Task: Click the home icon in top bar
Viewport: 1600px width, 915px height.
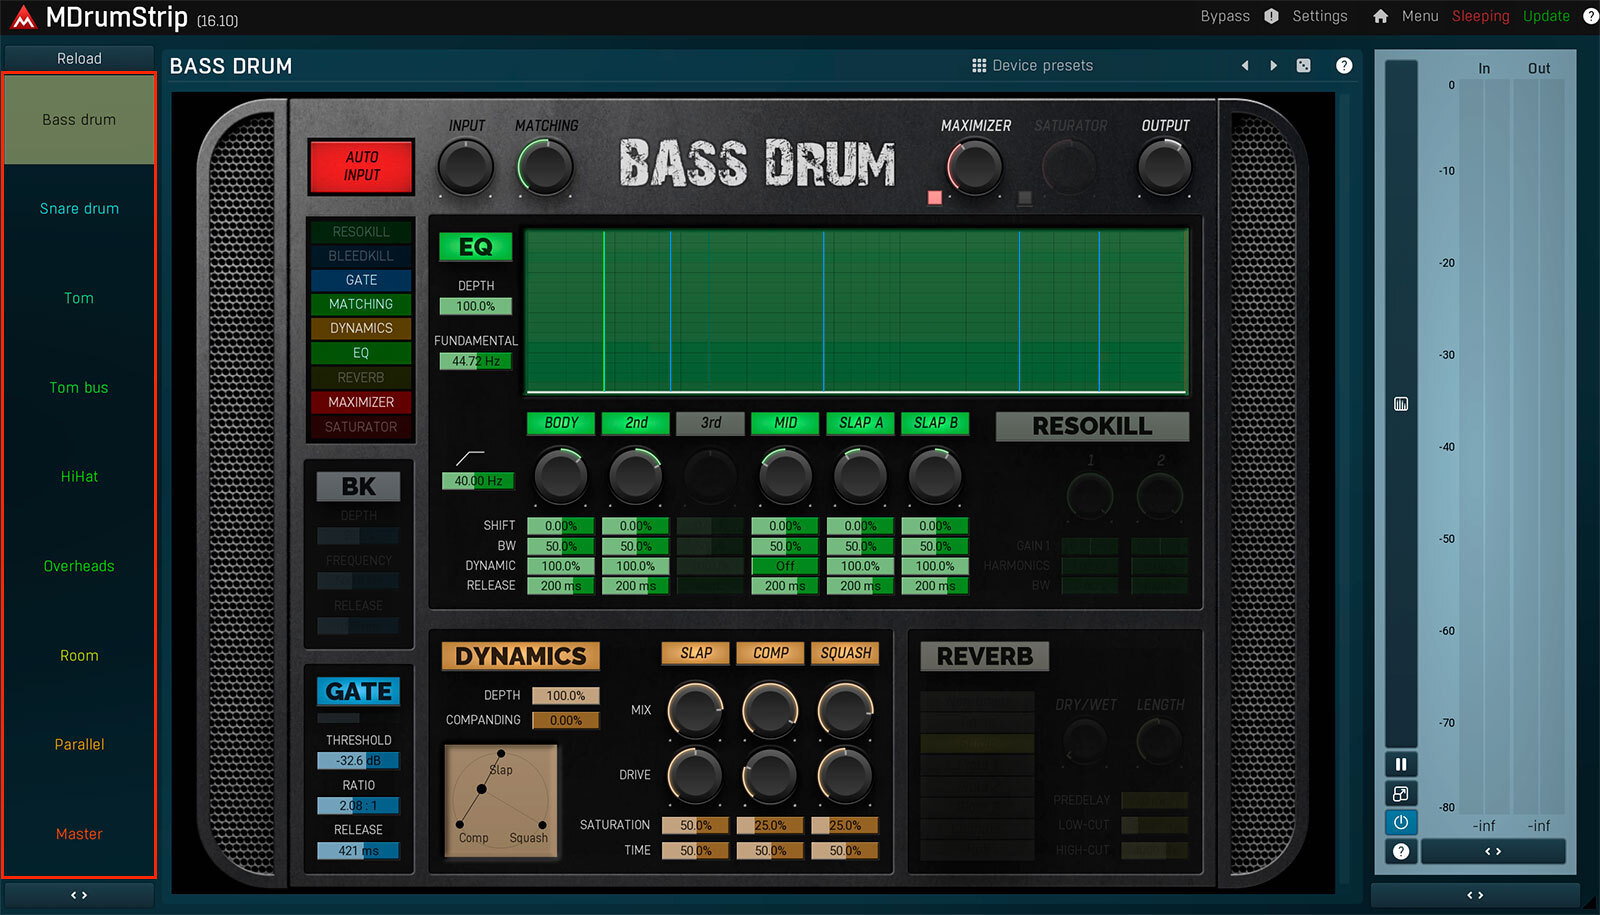Action: pos(1381,16)
